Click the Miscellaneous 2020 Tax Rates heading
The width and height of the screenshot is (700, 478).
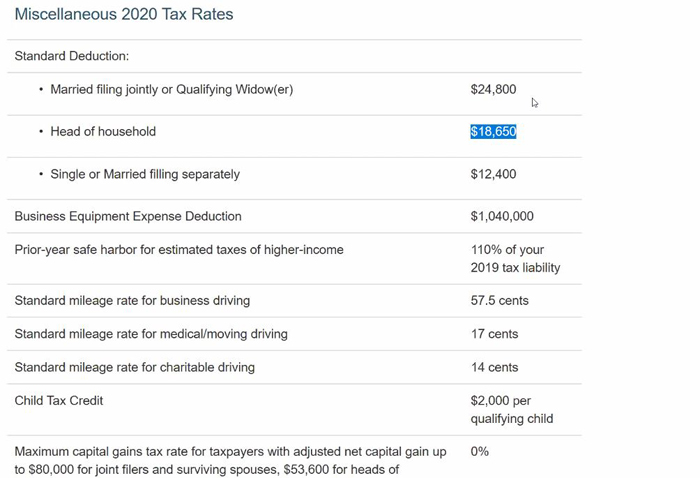click(124, 14)
